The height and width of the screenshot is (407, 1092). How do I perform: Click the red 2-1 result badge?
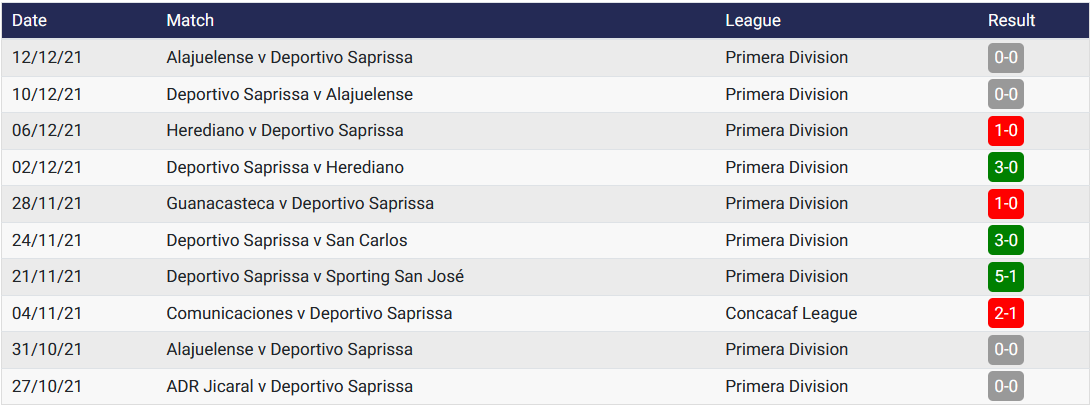1005,313
